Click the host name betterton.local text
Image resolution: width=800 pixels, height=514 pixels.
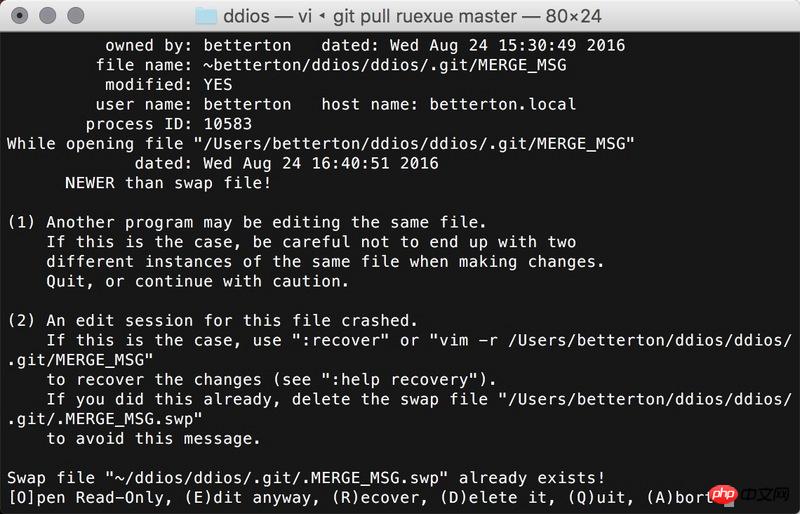pos(503,104)
